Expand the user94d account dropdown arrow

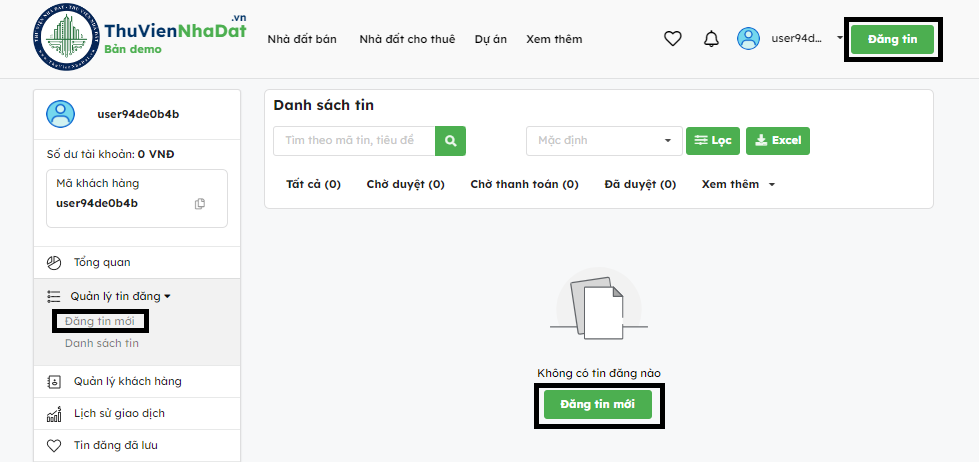[839, 39]
